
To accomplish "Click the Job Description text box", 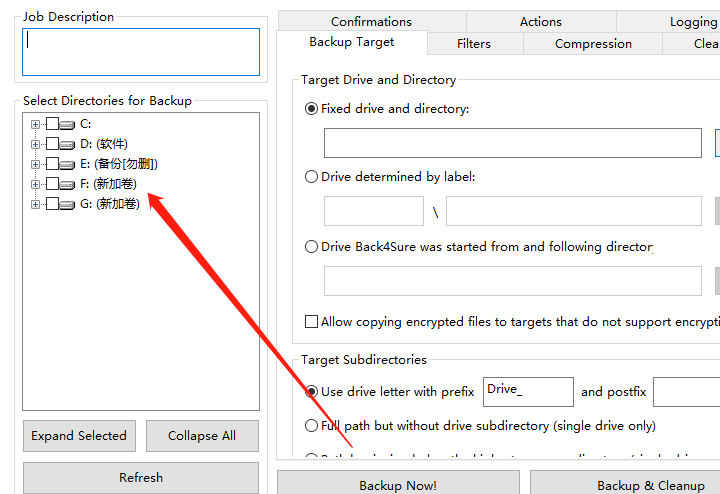I will pos(141,52).
